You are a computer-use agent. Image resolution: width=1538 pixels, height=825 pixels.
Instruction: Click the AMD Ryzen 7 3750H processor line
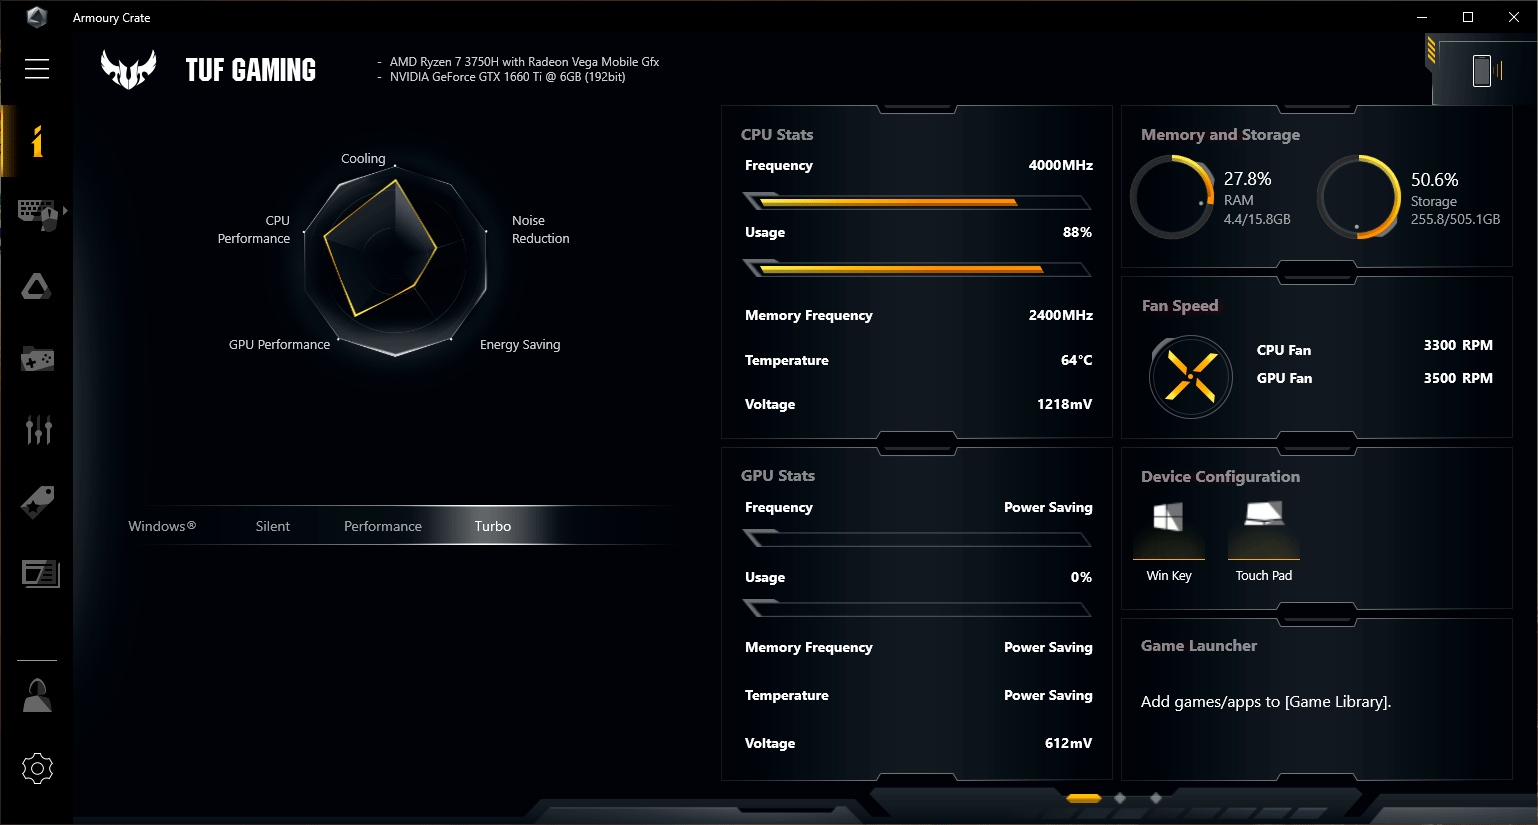click(524, 61)
